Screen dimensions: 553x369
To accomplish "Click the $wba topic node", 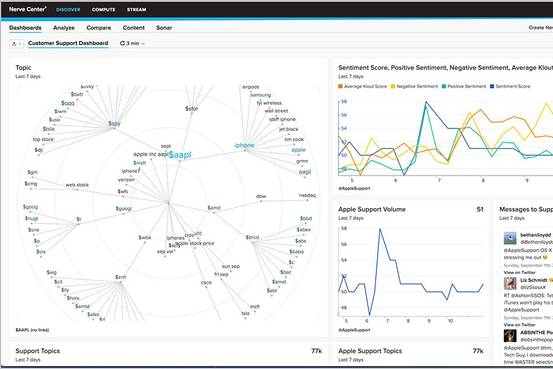I will tap(145, 237).
